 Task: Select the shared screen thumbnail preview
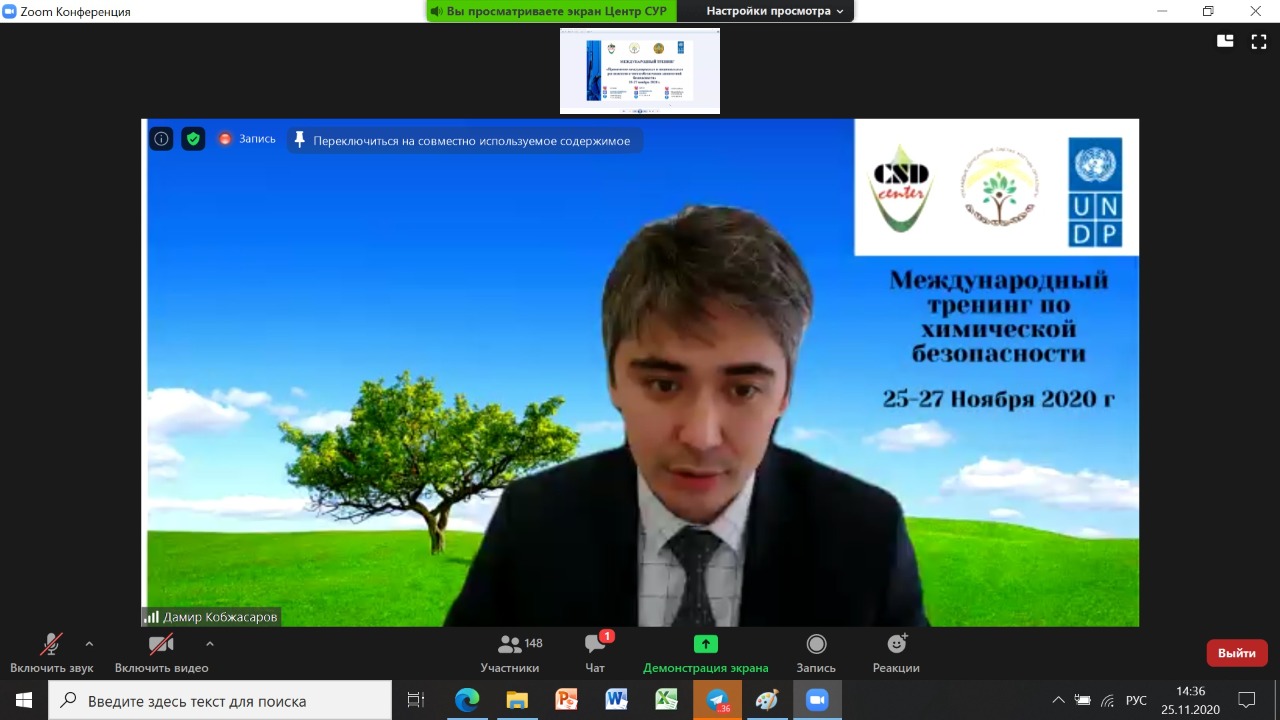click(x=640, y=70)
